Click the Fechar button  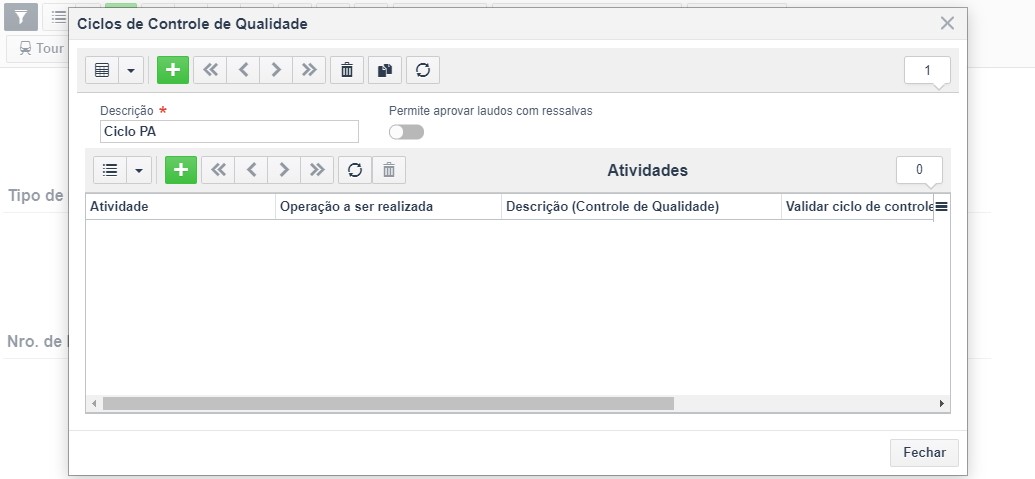[924, 453]
